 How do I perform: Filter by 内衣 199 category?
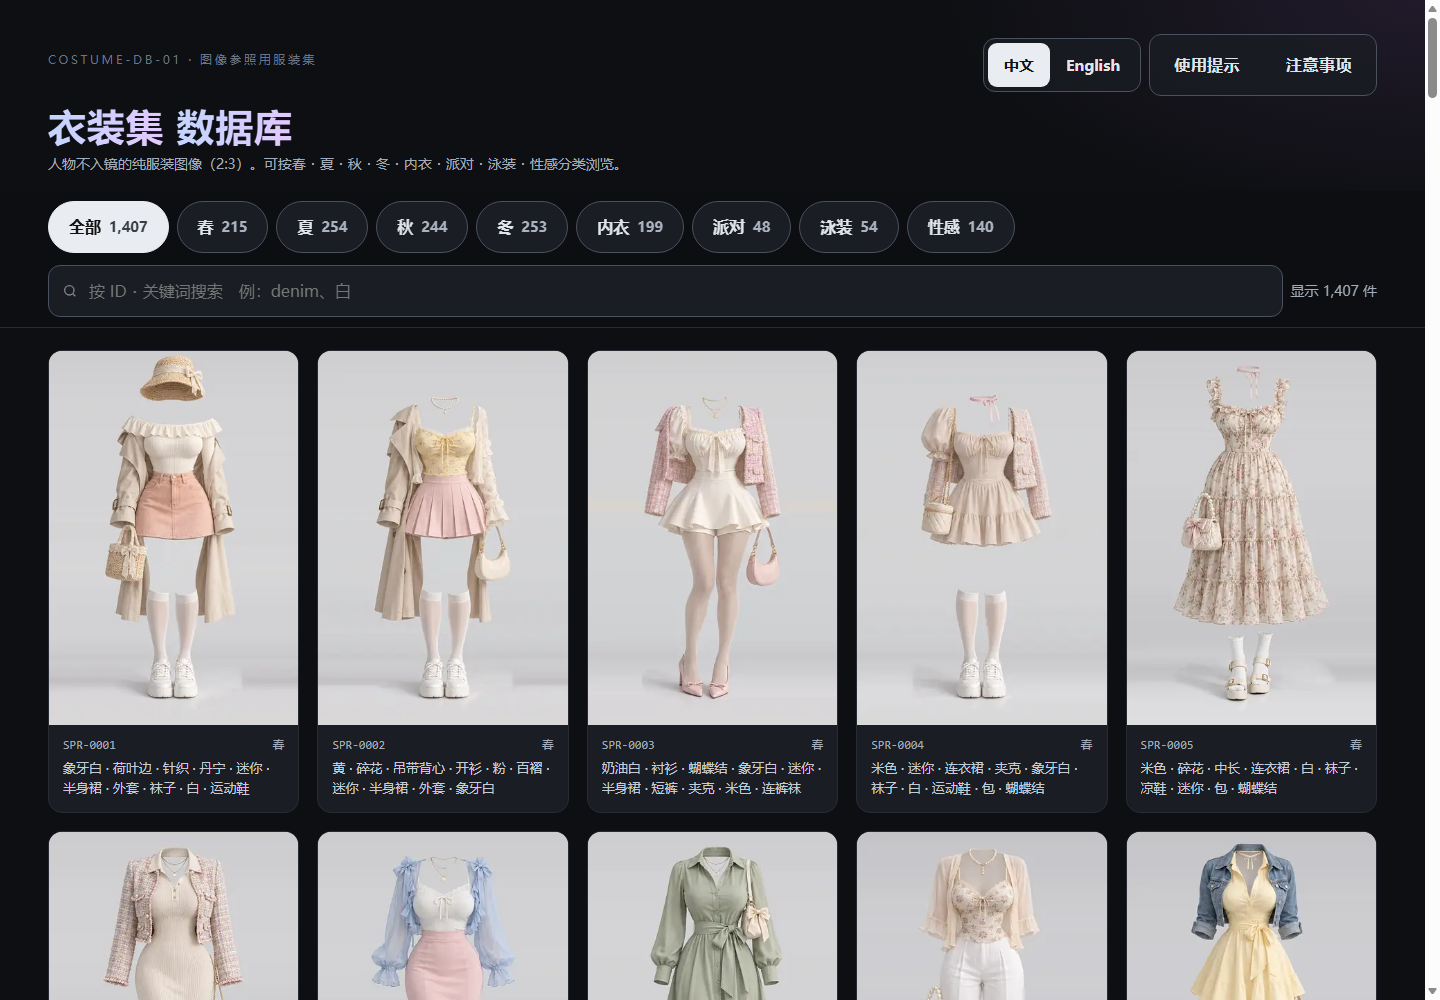pos(630,227)
